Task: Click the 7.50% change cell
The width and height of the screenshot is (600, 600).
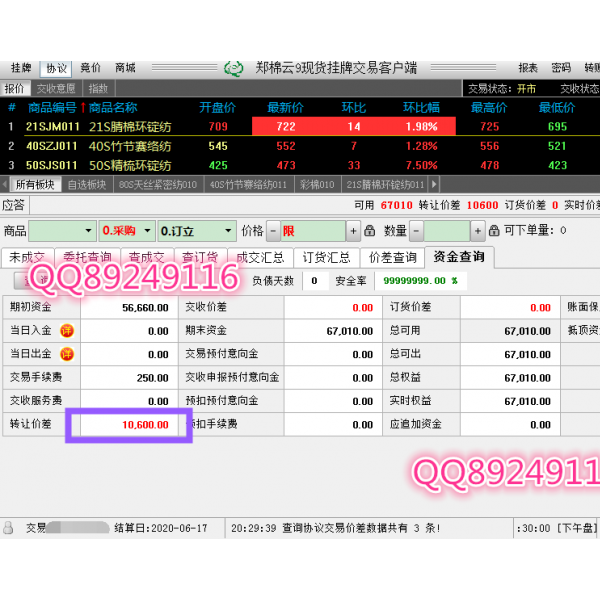Action: [x=422, y=165]
